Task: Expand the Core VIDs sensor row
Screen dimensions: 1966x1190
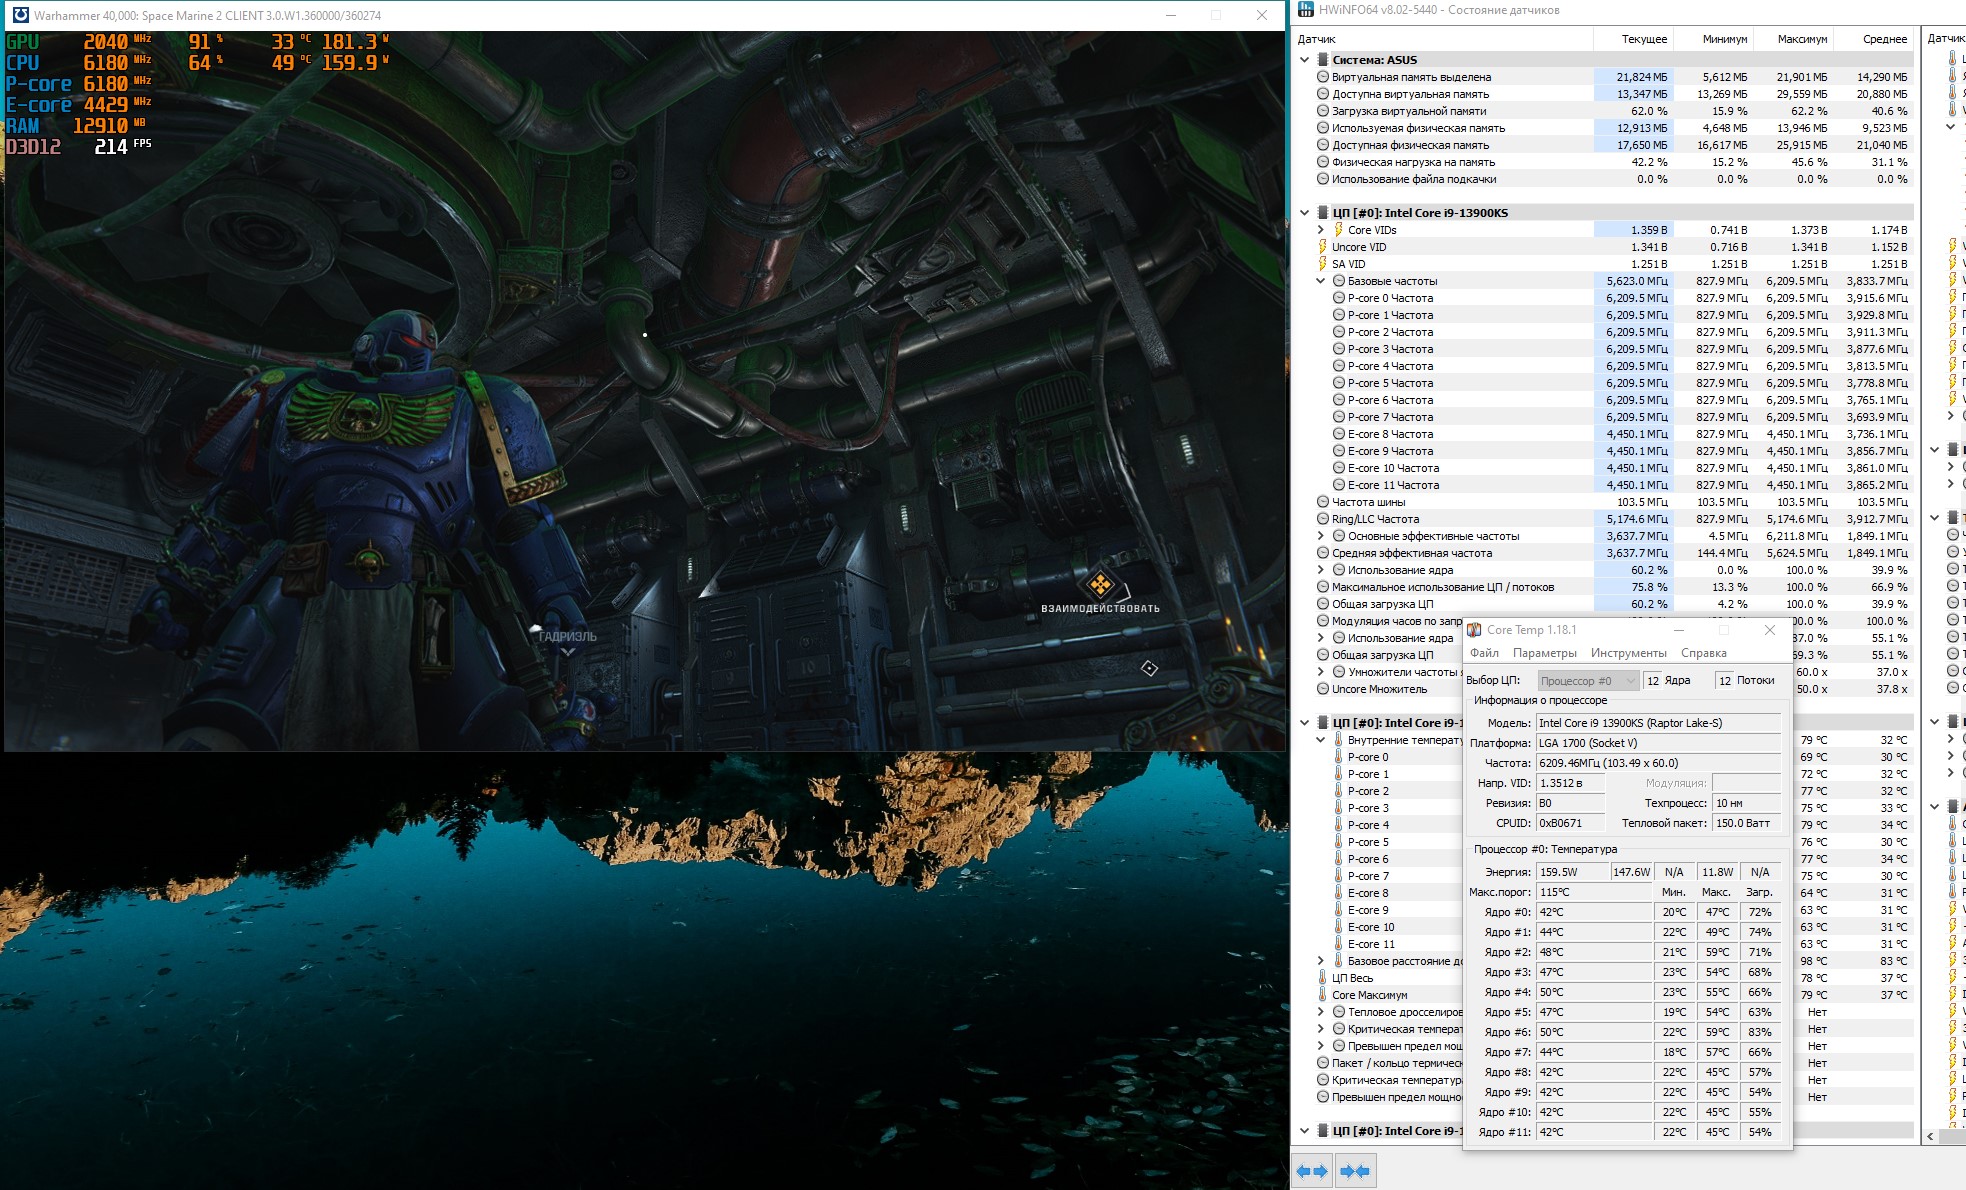Action: 1320,230
